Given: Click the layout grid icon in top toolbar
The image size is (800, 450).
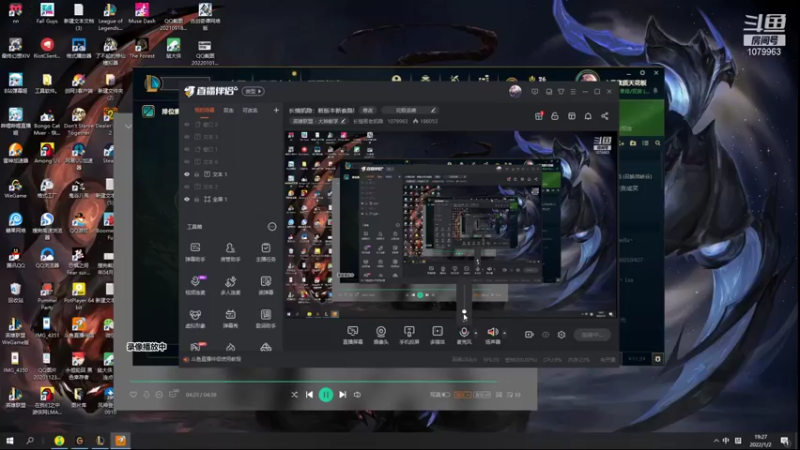Looking at the screenshot, I should (571, 116).
